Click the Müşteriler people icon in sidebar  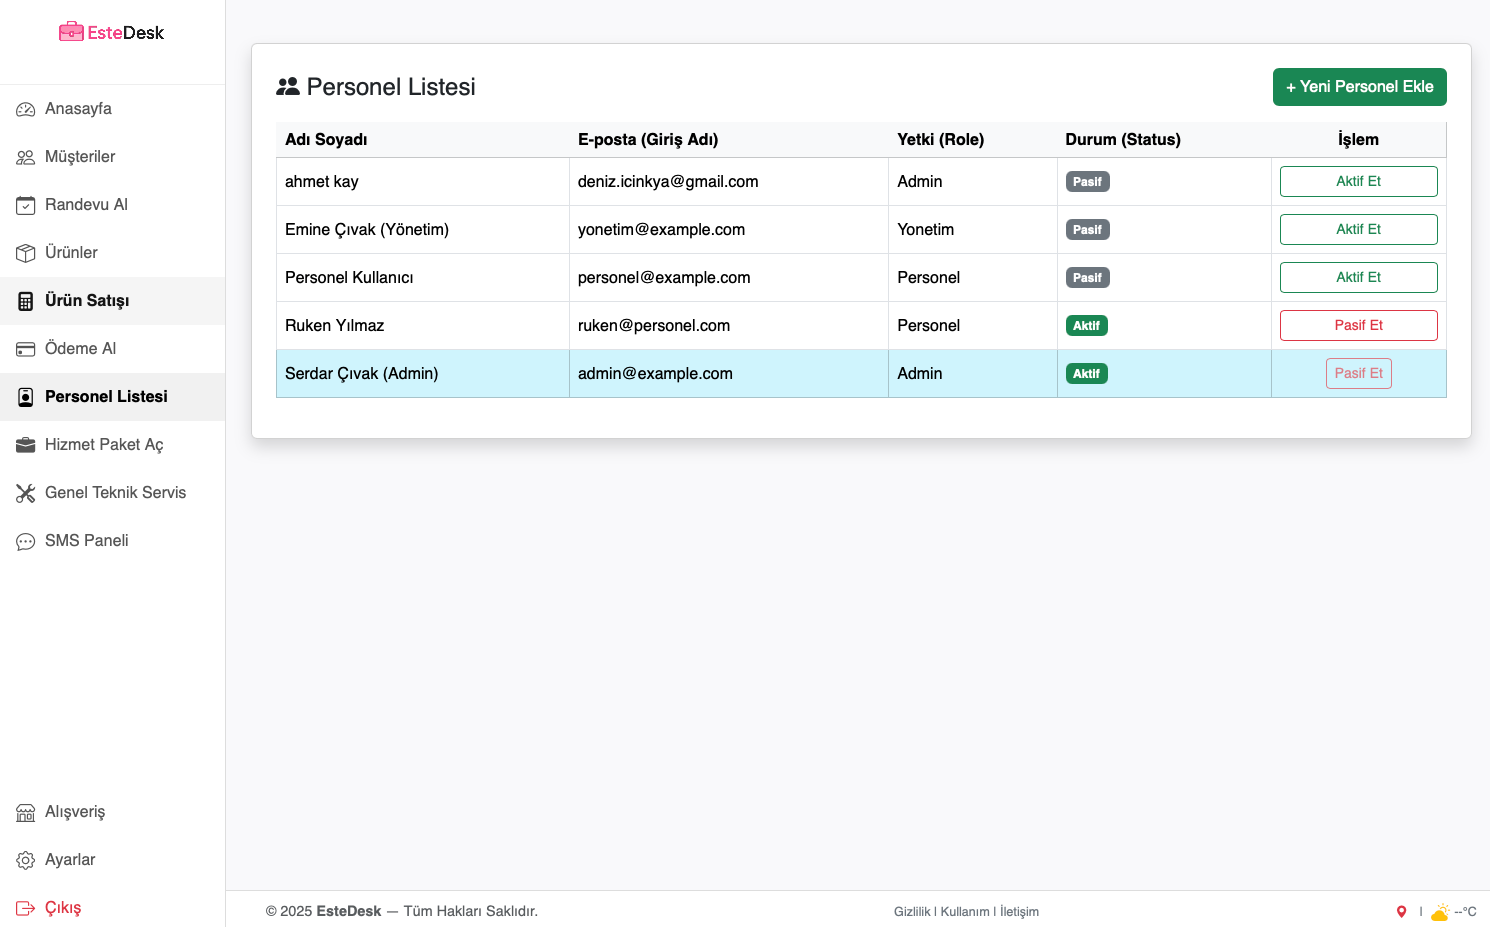26,157
